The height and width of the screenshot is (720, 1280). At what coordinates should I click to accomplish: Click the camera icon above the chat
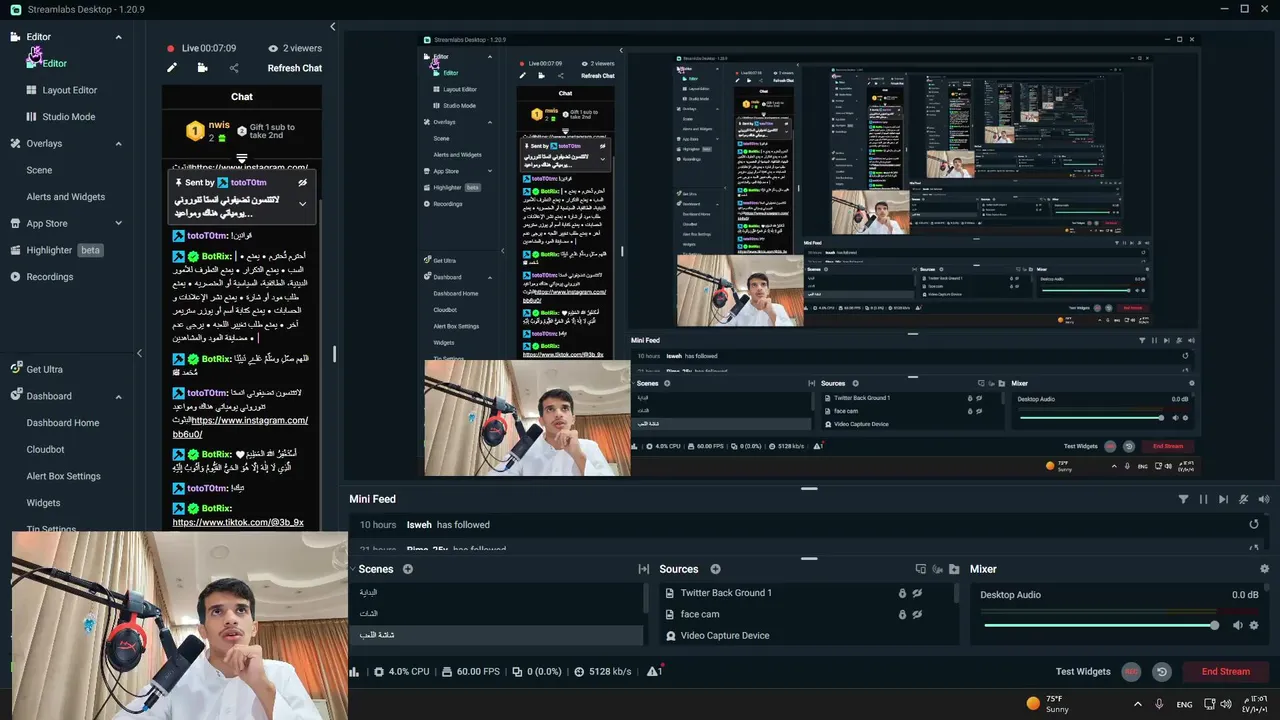[203, 68]
